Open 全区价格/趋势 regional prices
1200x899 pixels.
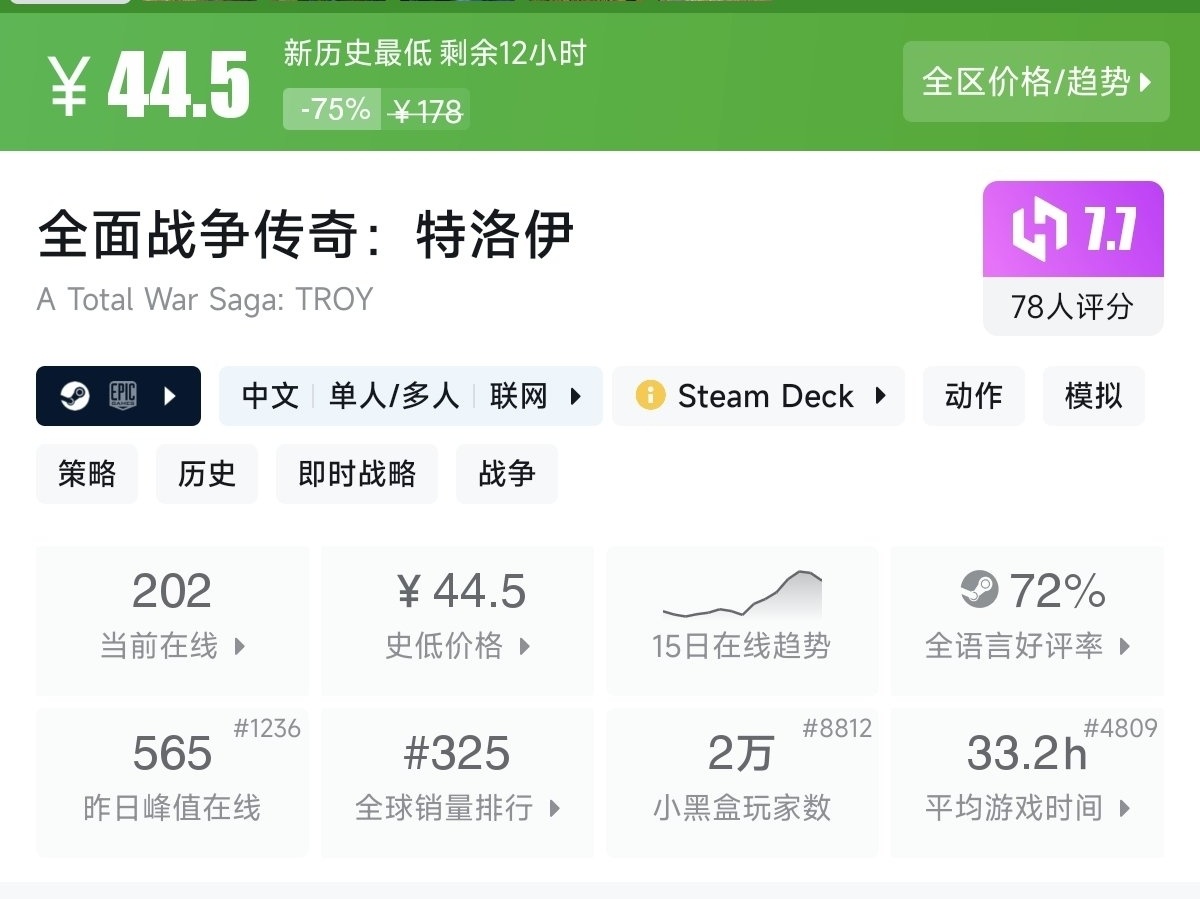pyautogui.click(x=1036, y=82)
